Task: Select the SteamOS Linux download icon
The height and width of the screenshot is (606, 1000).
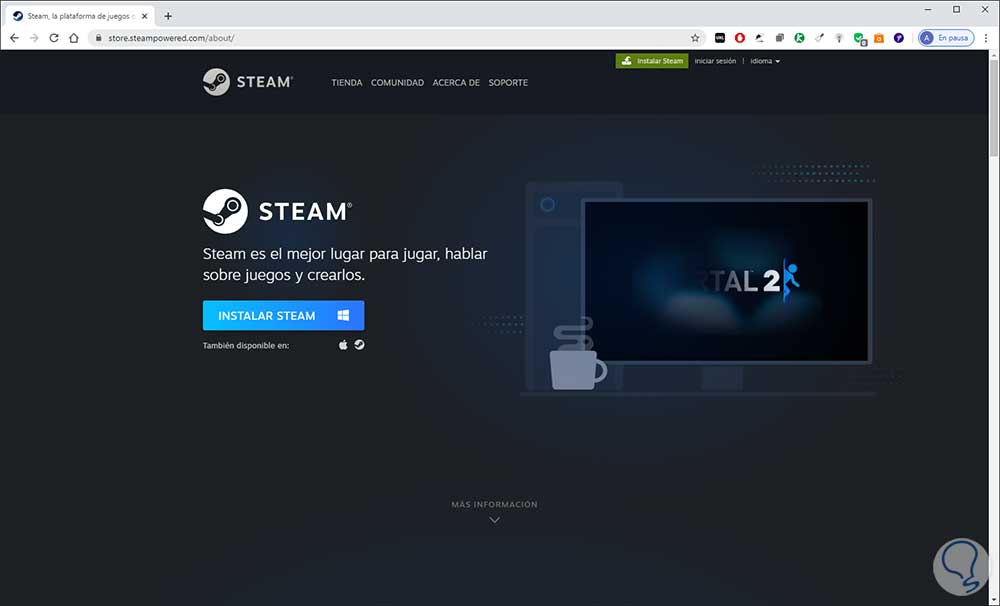Action: click(360, 344)
